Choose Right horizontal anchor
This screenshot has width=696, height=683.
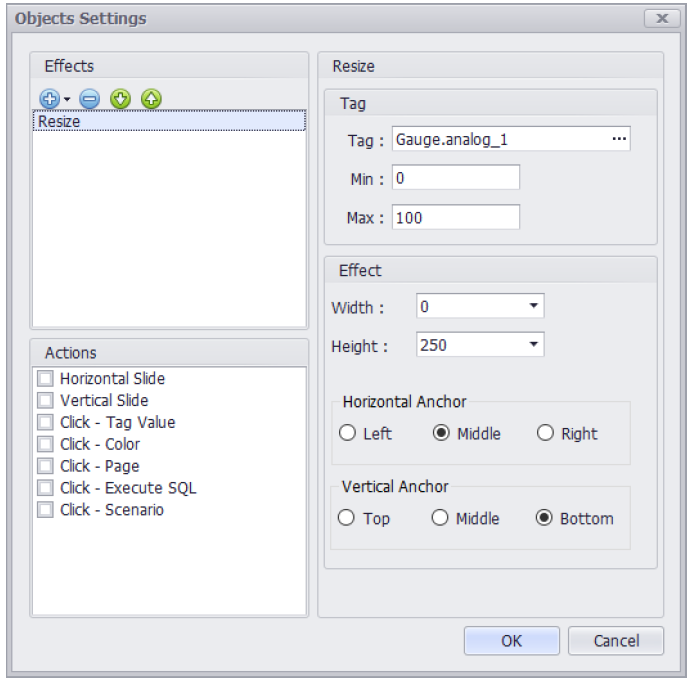coord(545,433)
